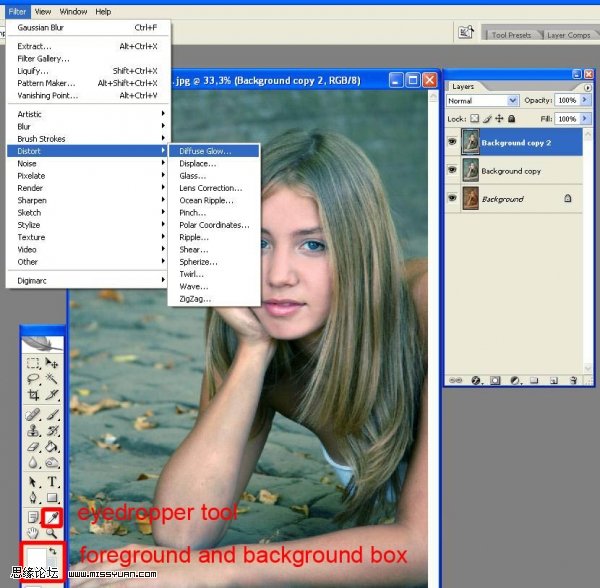Select the Eyedropper tool

point(52,518)
